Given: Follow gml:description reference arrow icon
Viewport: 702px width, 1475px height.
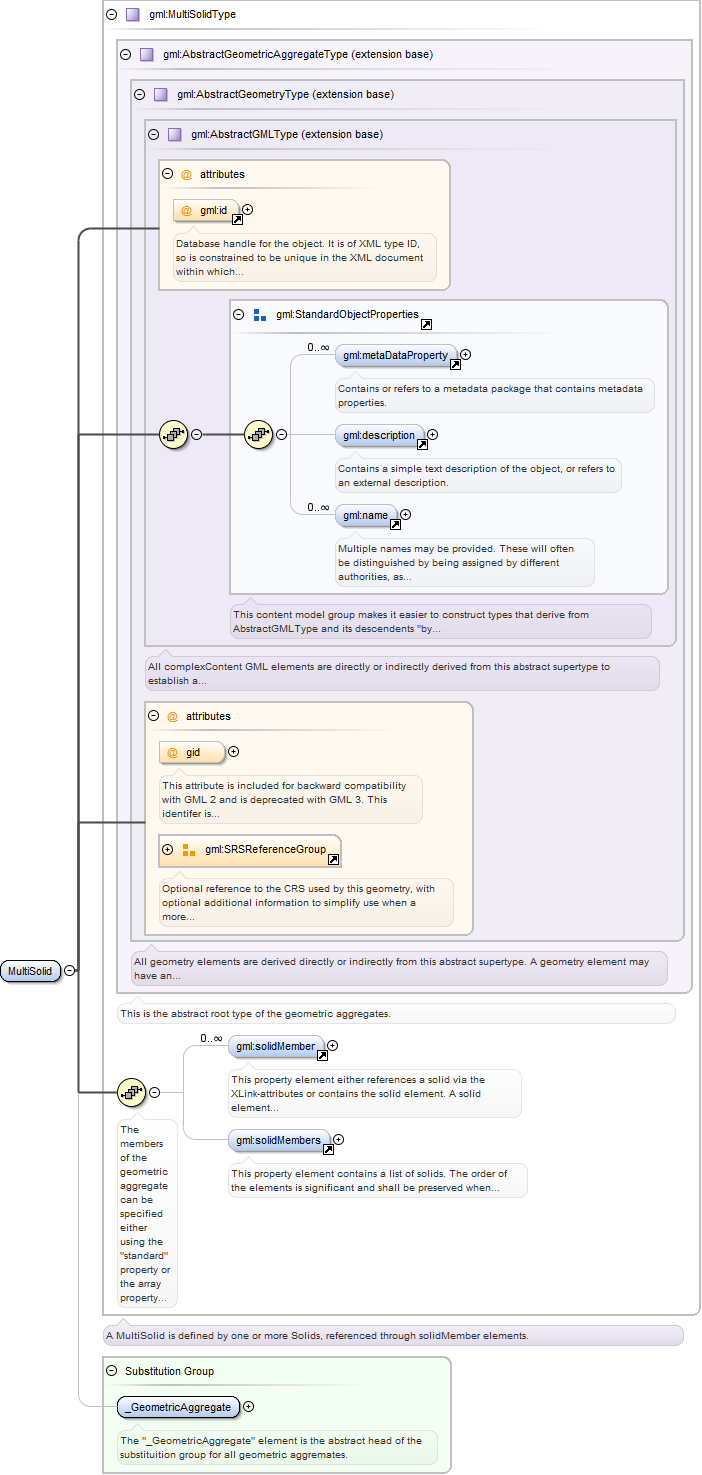Looking at the screenshot, I should coord(422,443).
